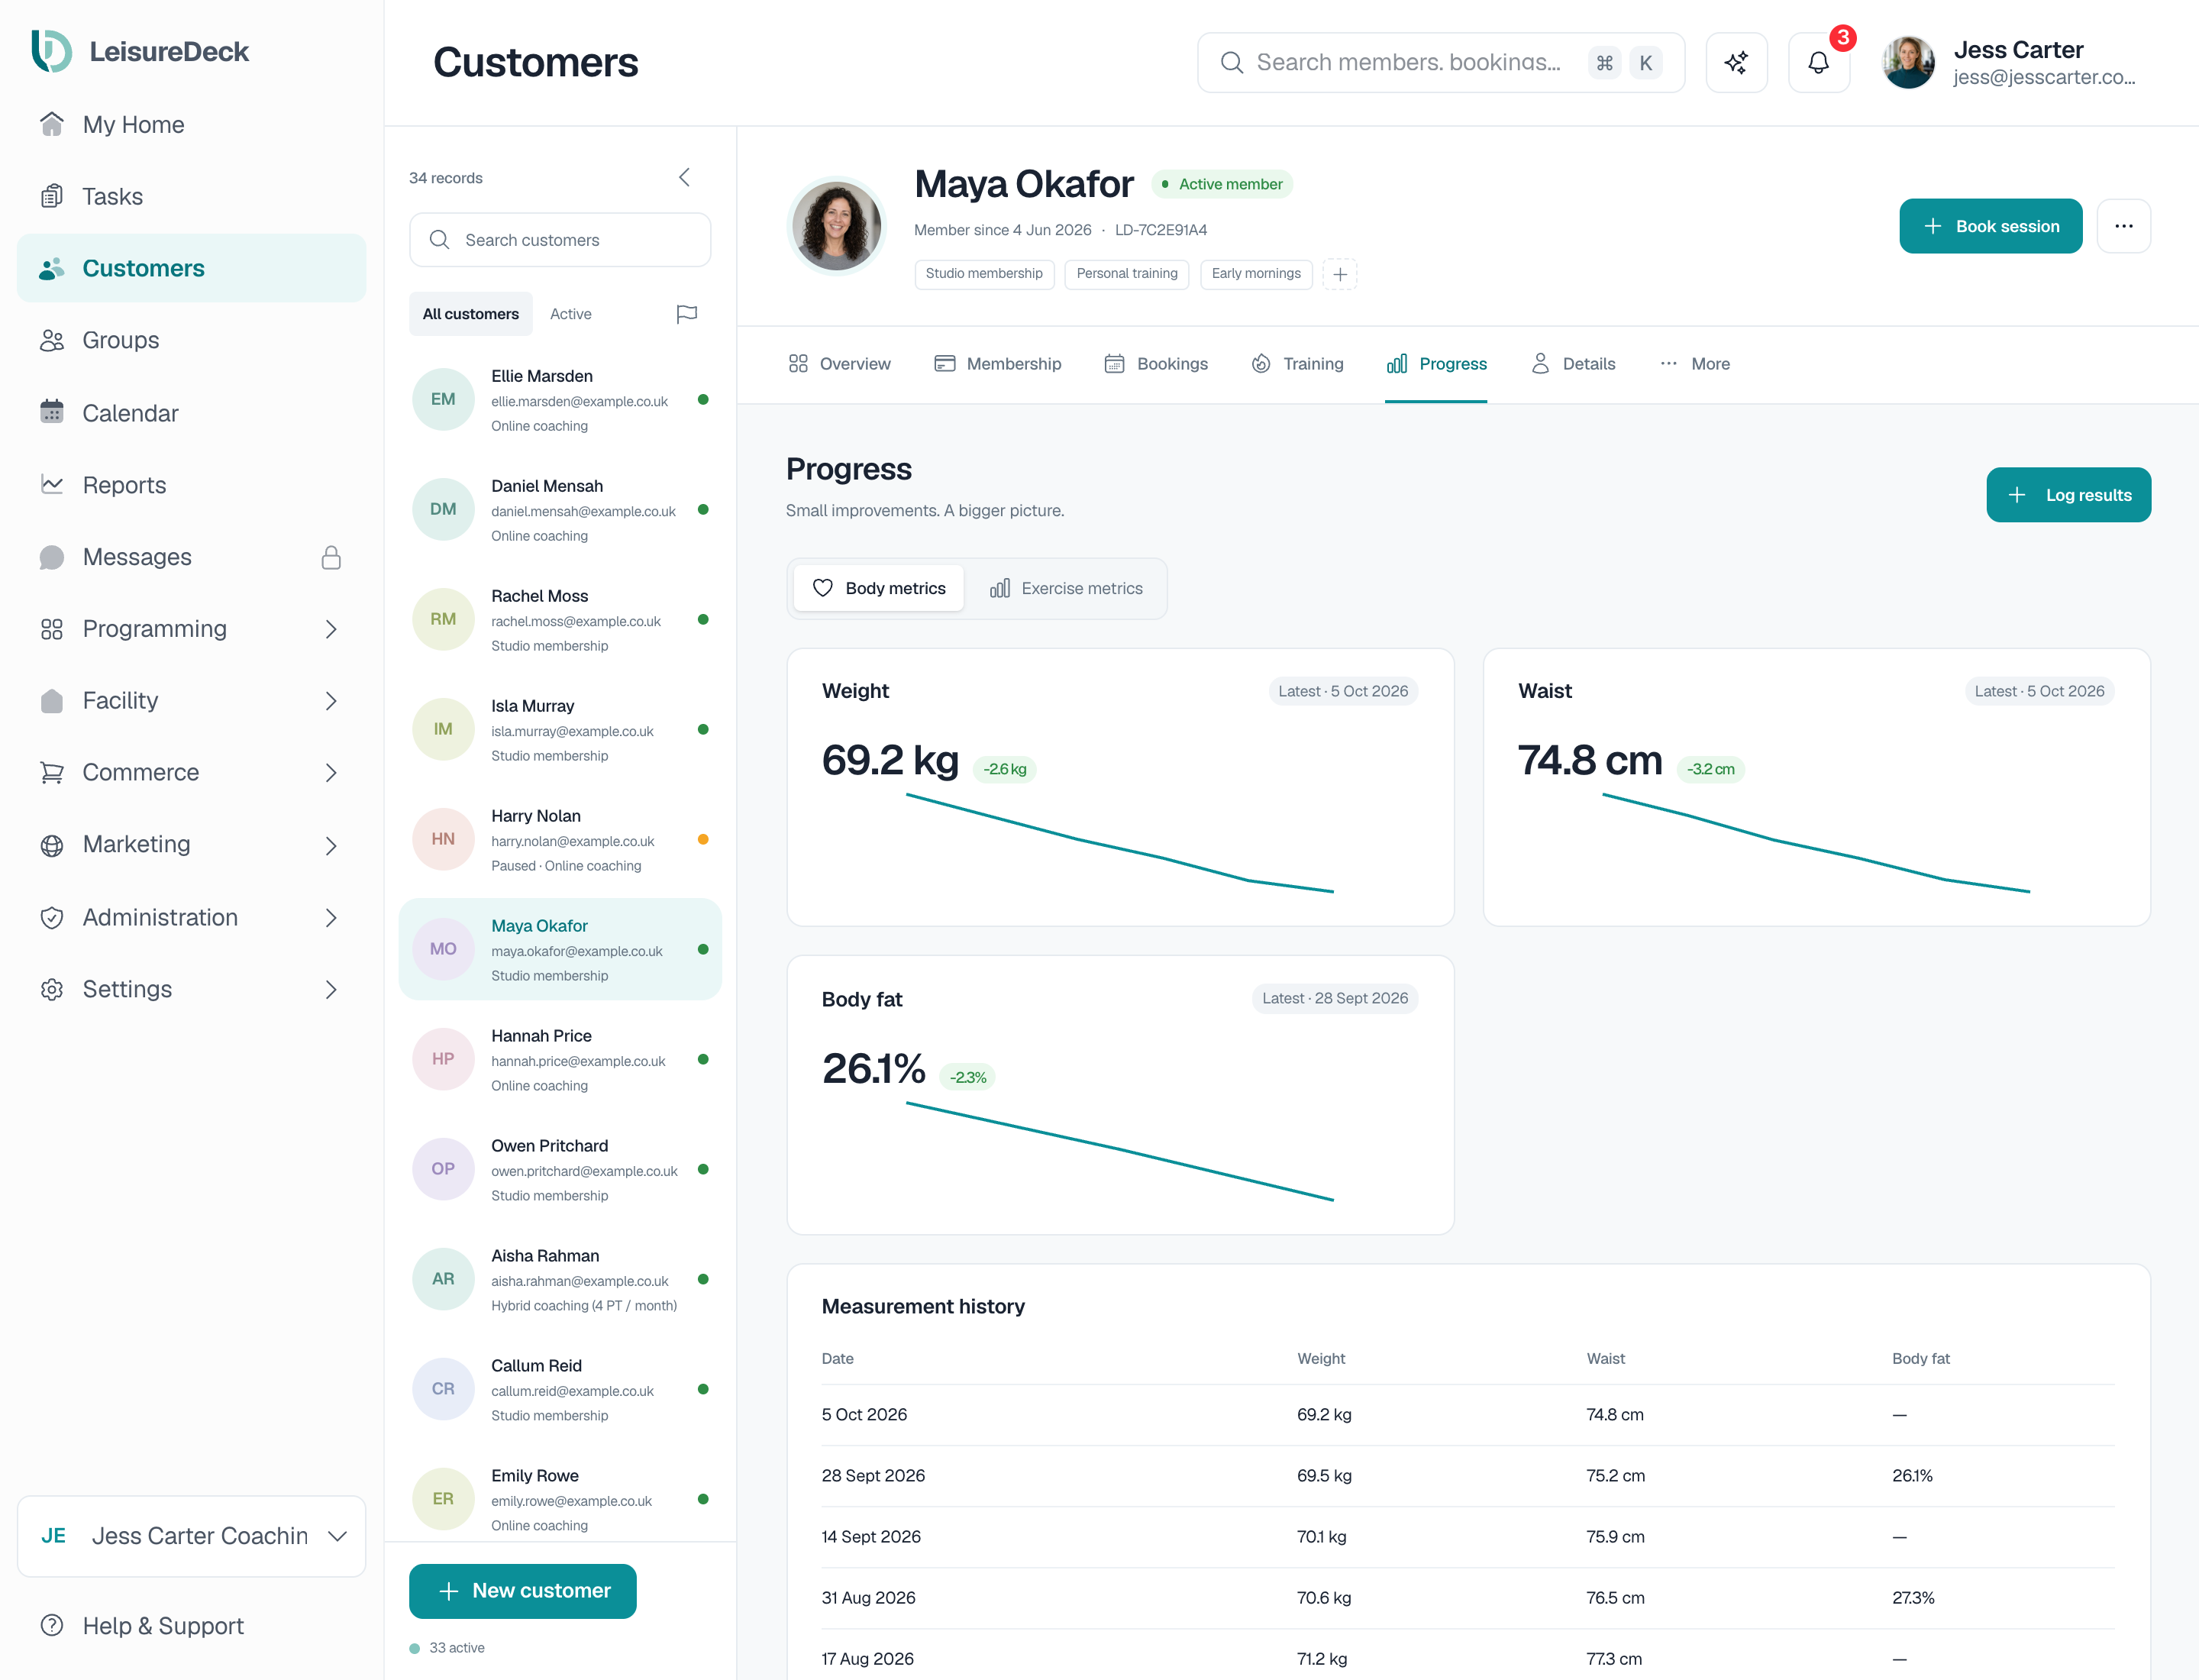Viewport: 2199px width, 1680px height.
Task: Open the three-dot menu beside Book session
Action: [x=2123, y=226]
